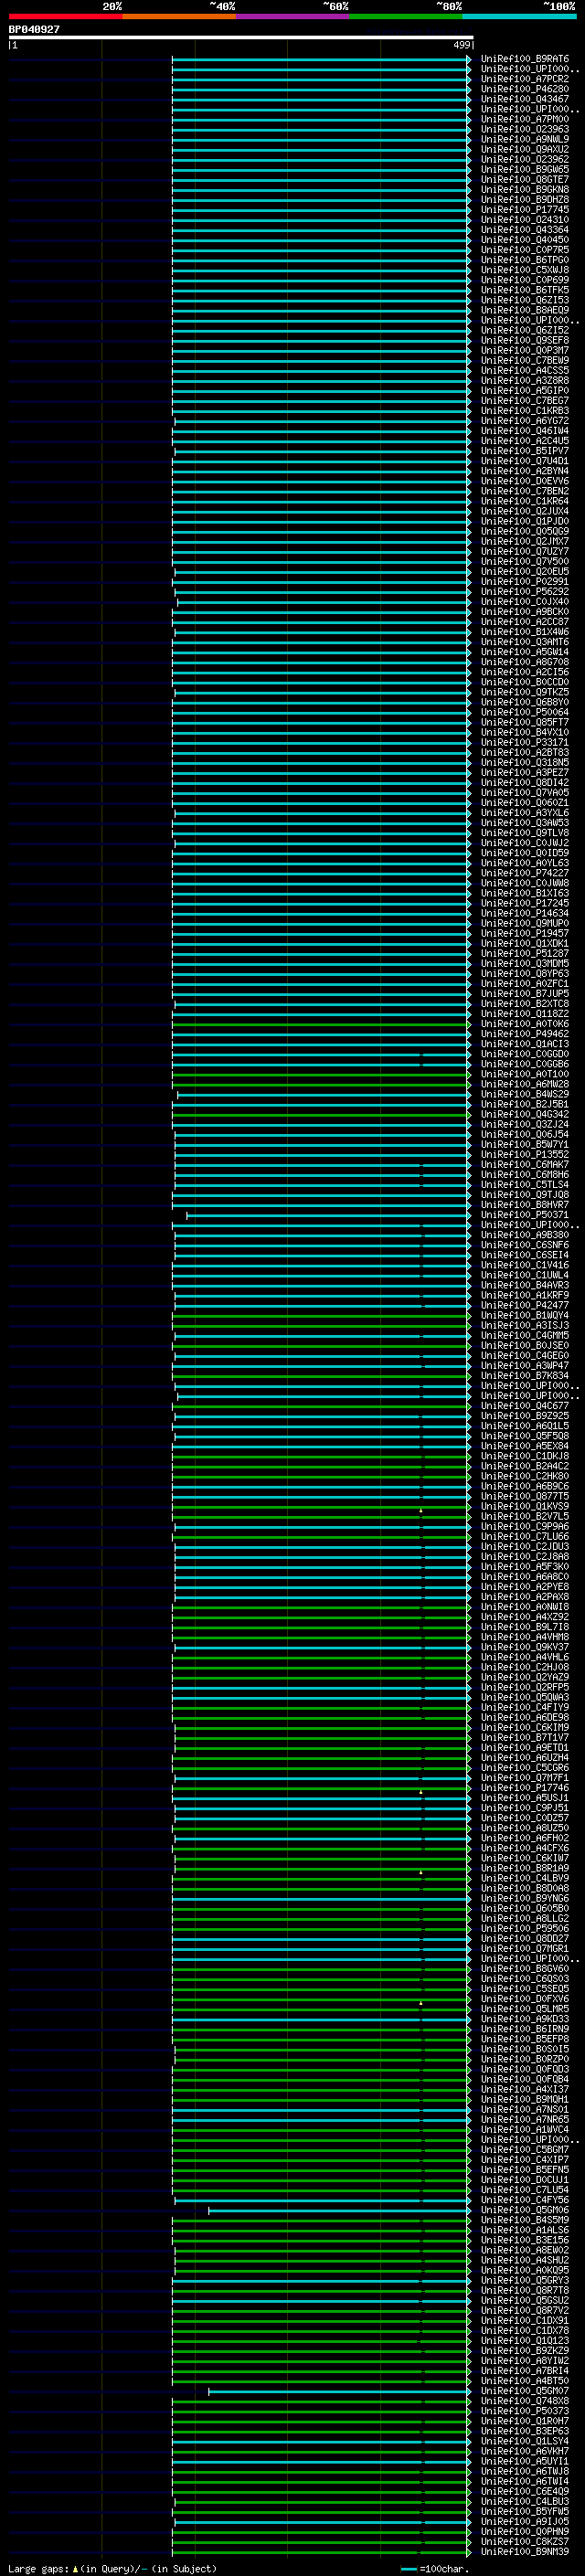Open hit UniRef100_Q1Q123
Image resolution: width=585 pixels, height=2576 pixels.
coord(524,2341)
